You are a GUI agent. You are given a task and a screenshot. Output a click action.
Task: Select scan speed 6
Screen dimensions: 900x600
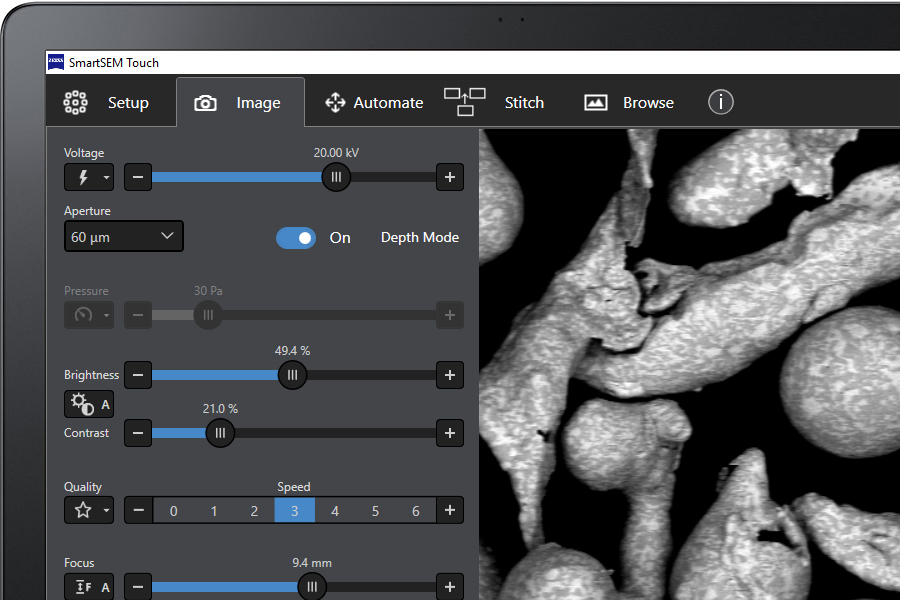416,510
